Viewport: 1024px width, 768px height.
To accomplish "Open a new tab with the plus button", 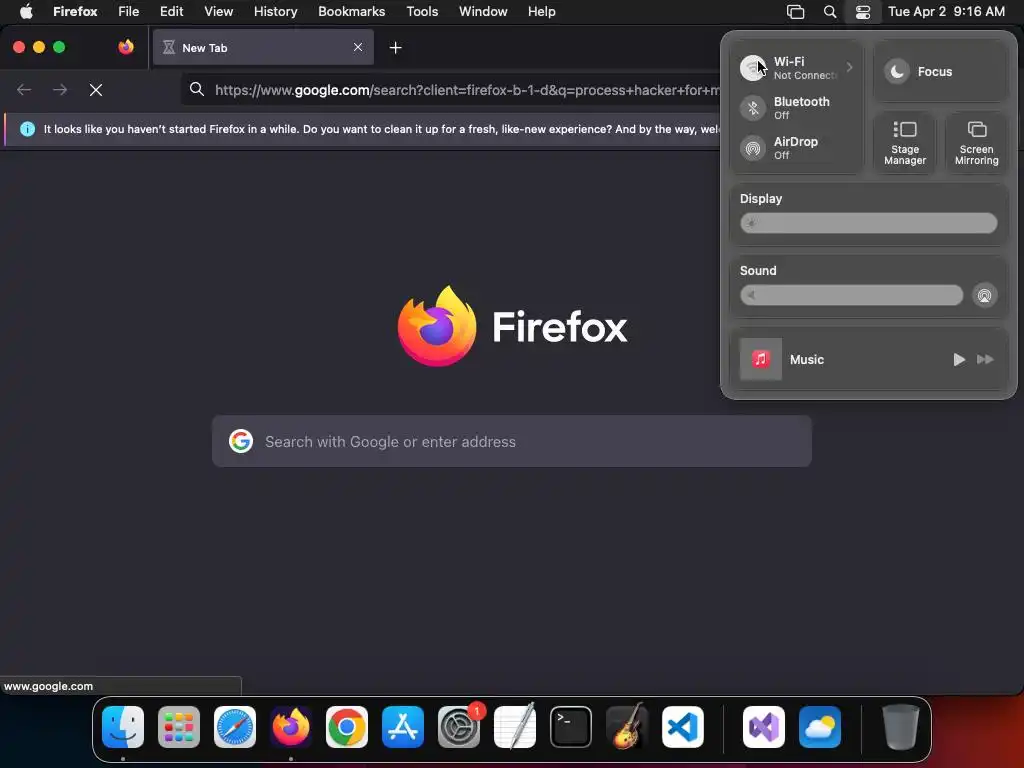I will click(x=395, y=48).
